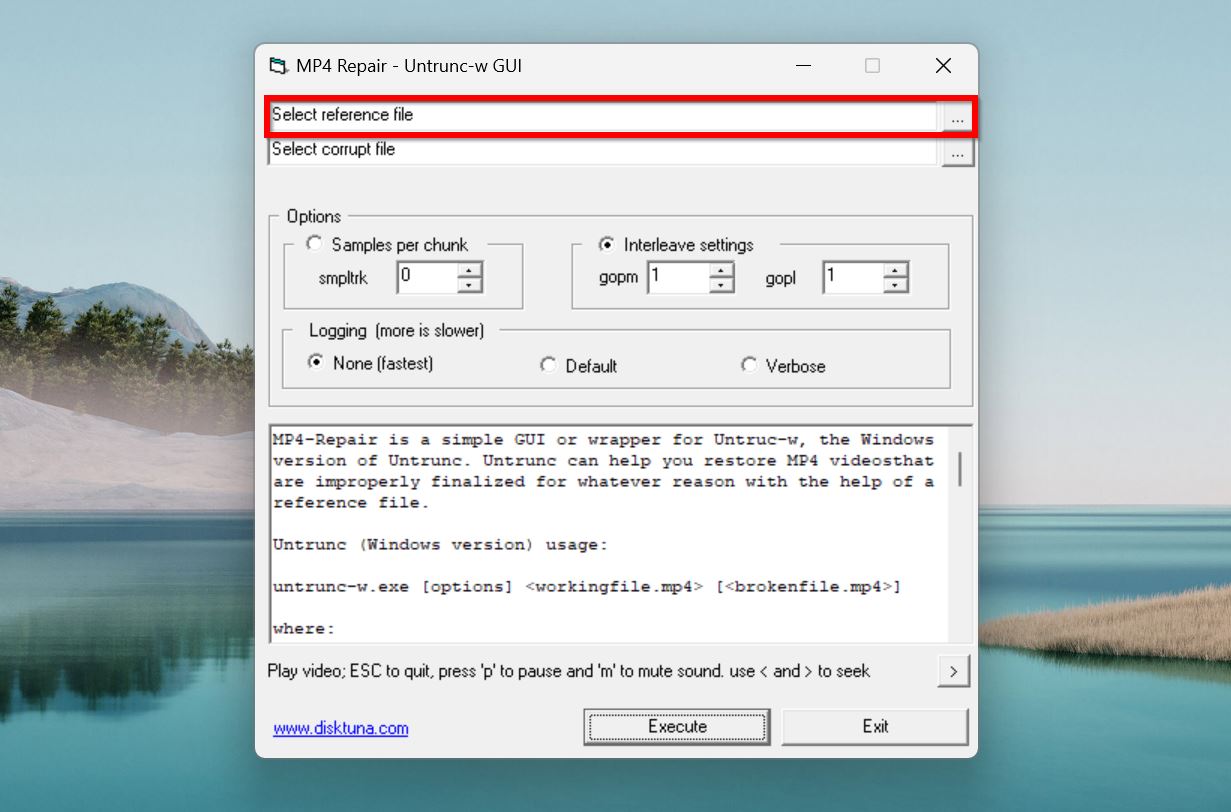Viewport: 1231px width, 812px height.
Task: Choose Verbose logging option
Action: 749,365
